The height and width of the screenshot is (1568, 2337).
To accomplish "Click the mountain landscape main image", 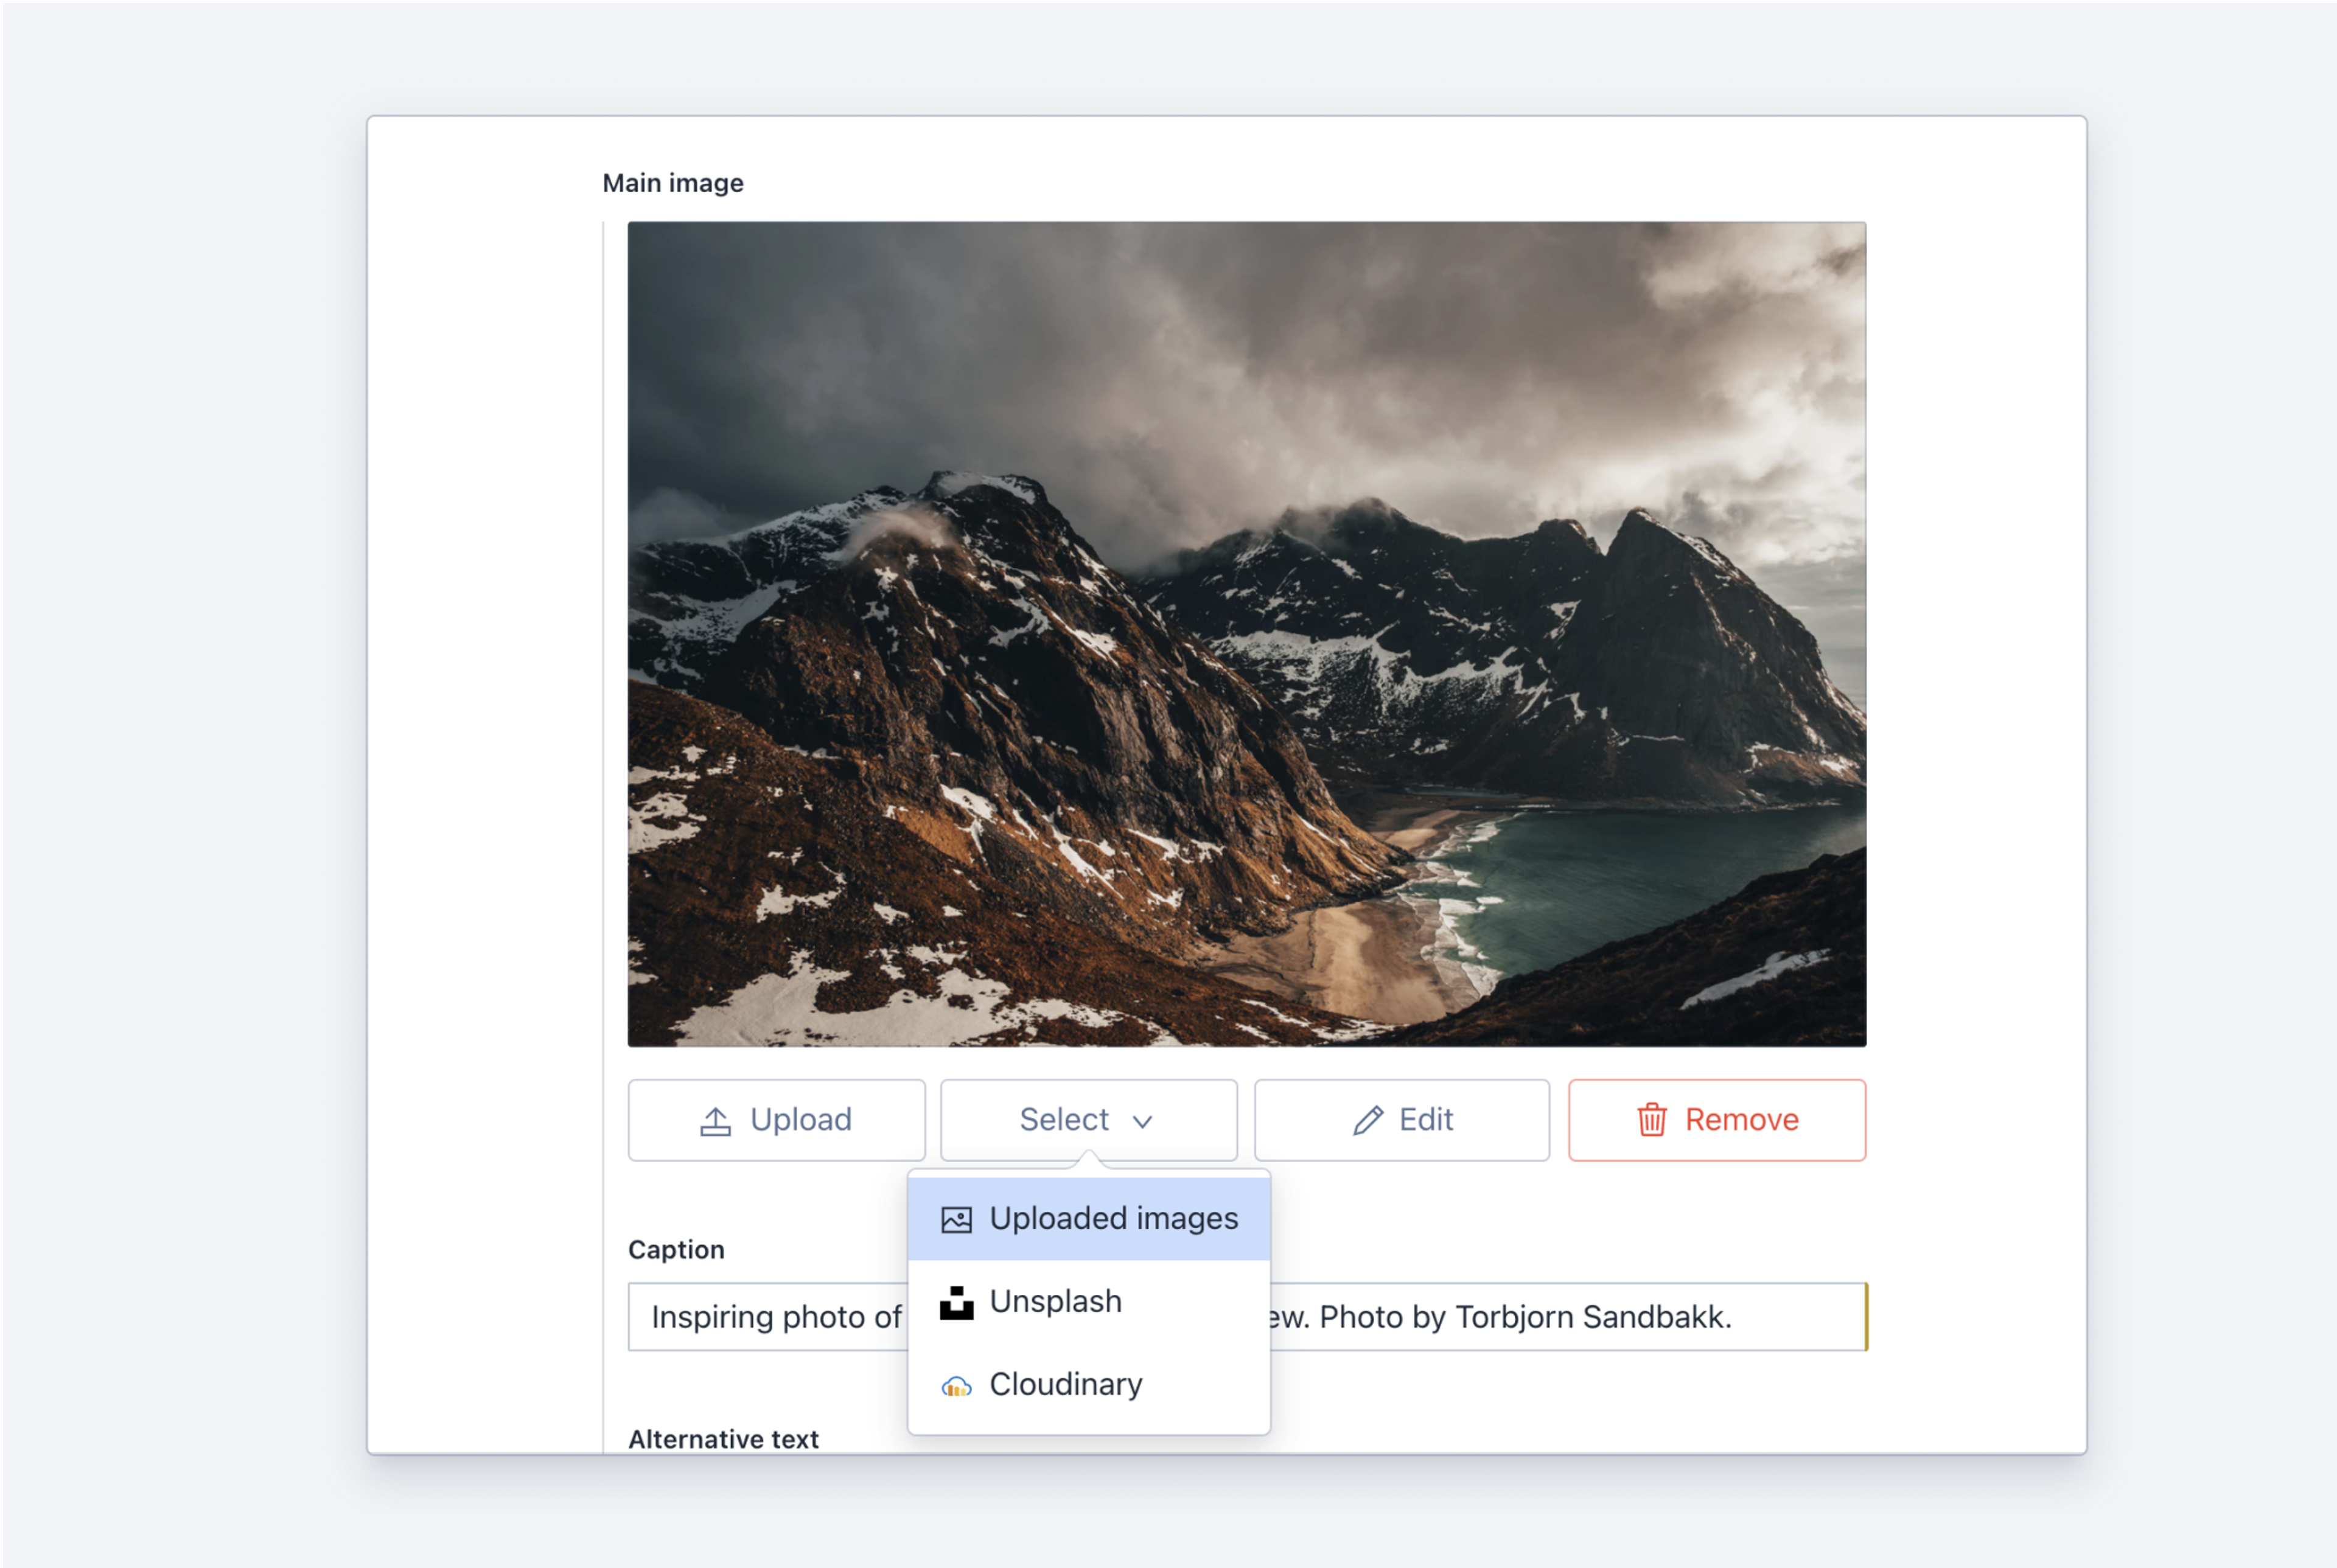I will (1246, 634).
